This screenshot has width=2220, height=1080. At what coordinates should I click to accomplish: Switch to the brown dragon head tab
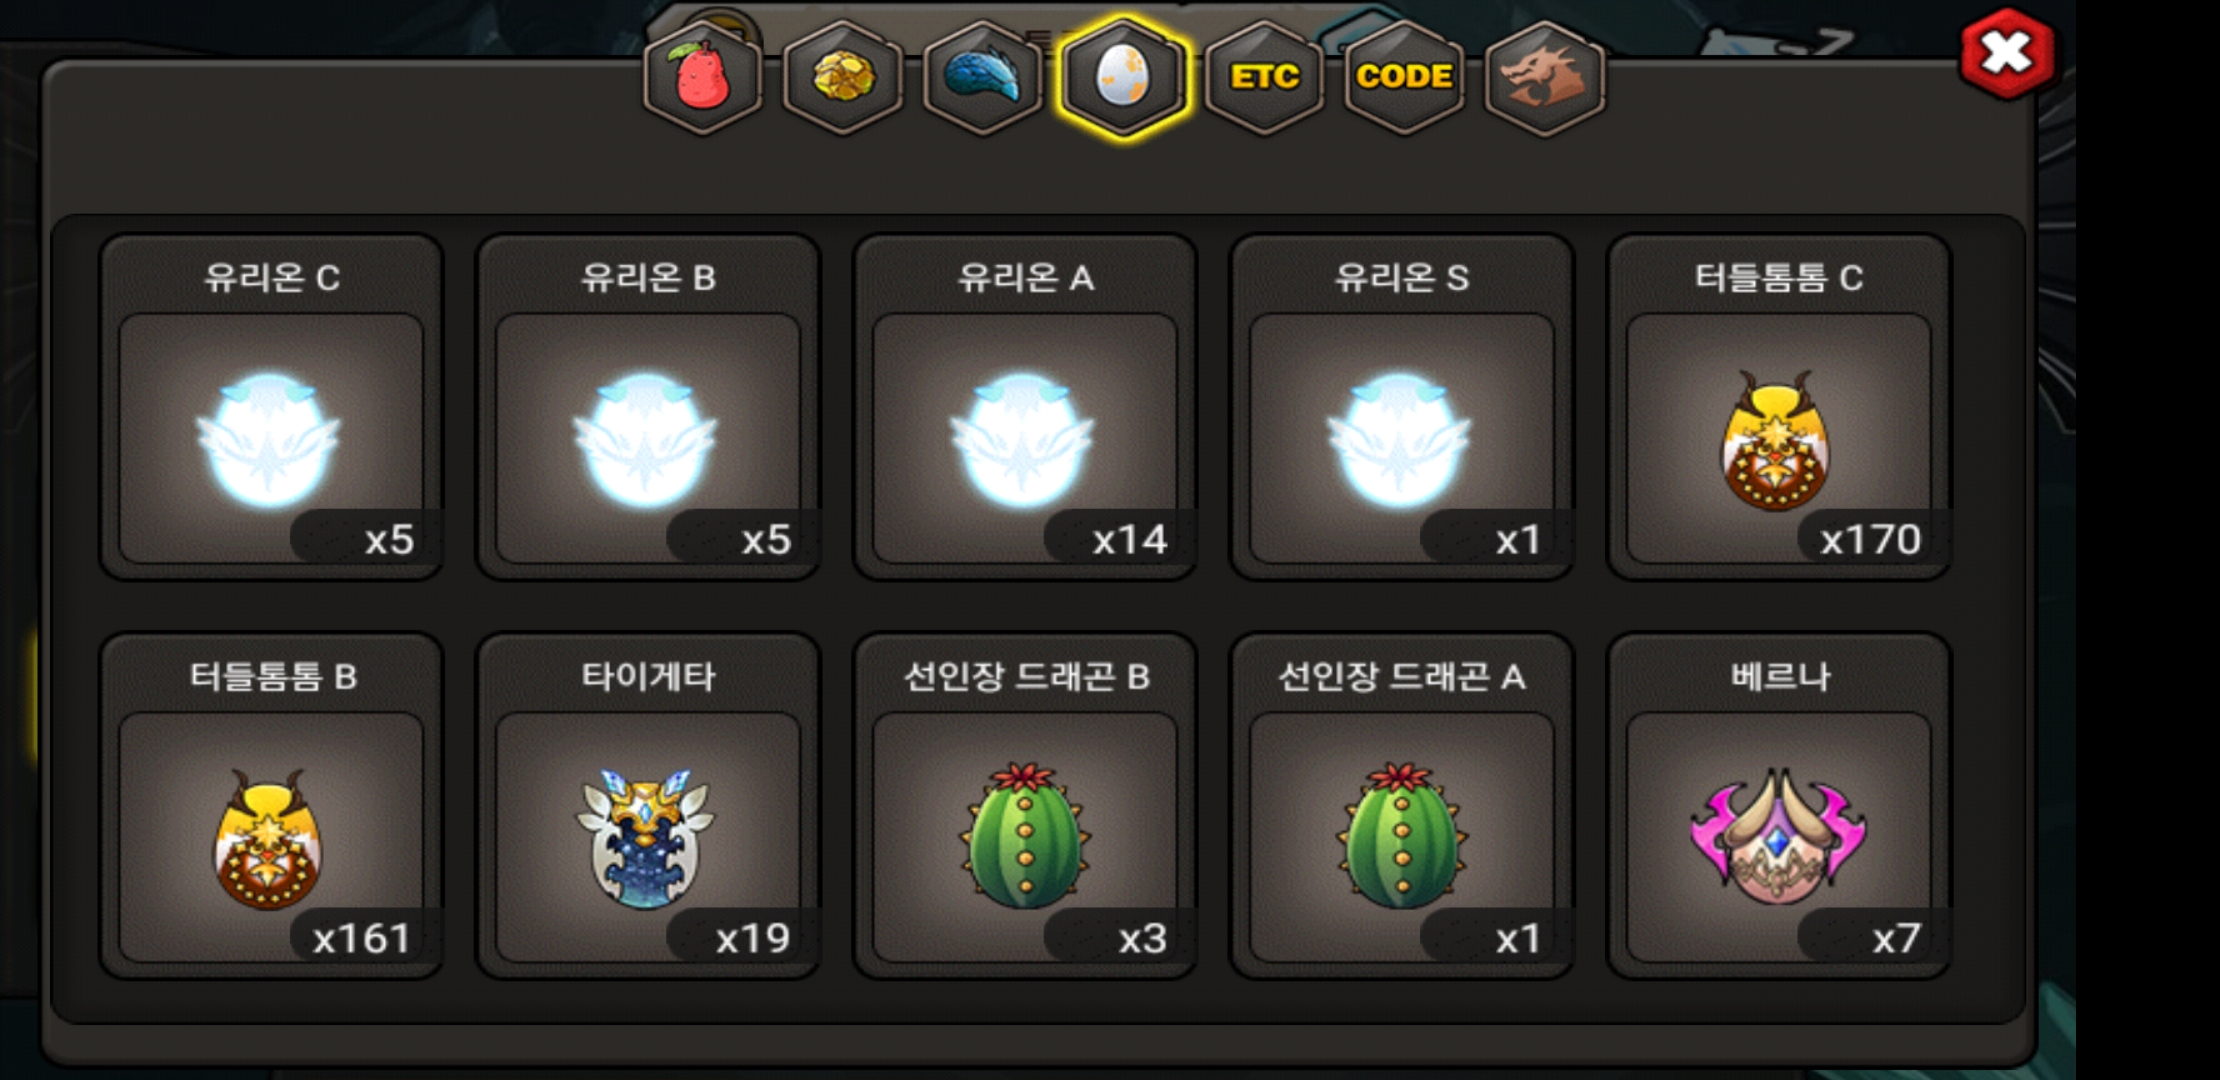(x=1545, y=77)
